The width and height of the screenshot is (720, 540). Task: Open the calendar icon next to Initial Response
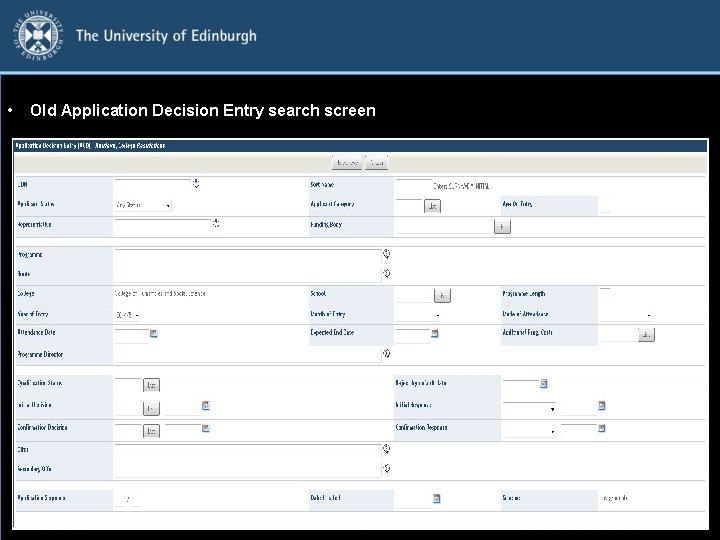[x=602, y=405]
